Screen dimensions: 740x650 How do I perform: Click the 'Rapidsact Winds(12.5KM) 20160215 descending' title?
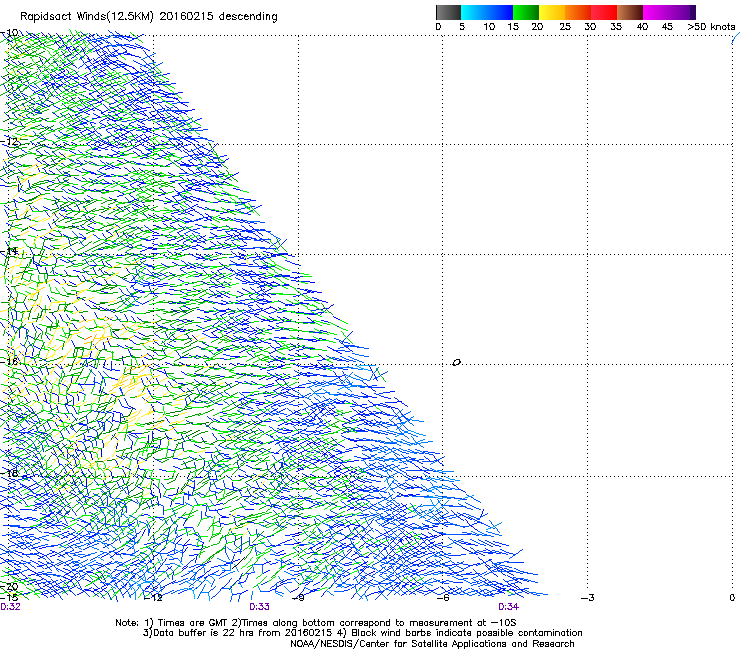(149, 17)
